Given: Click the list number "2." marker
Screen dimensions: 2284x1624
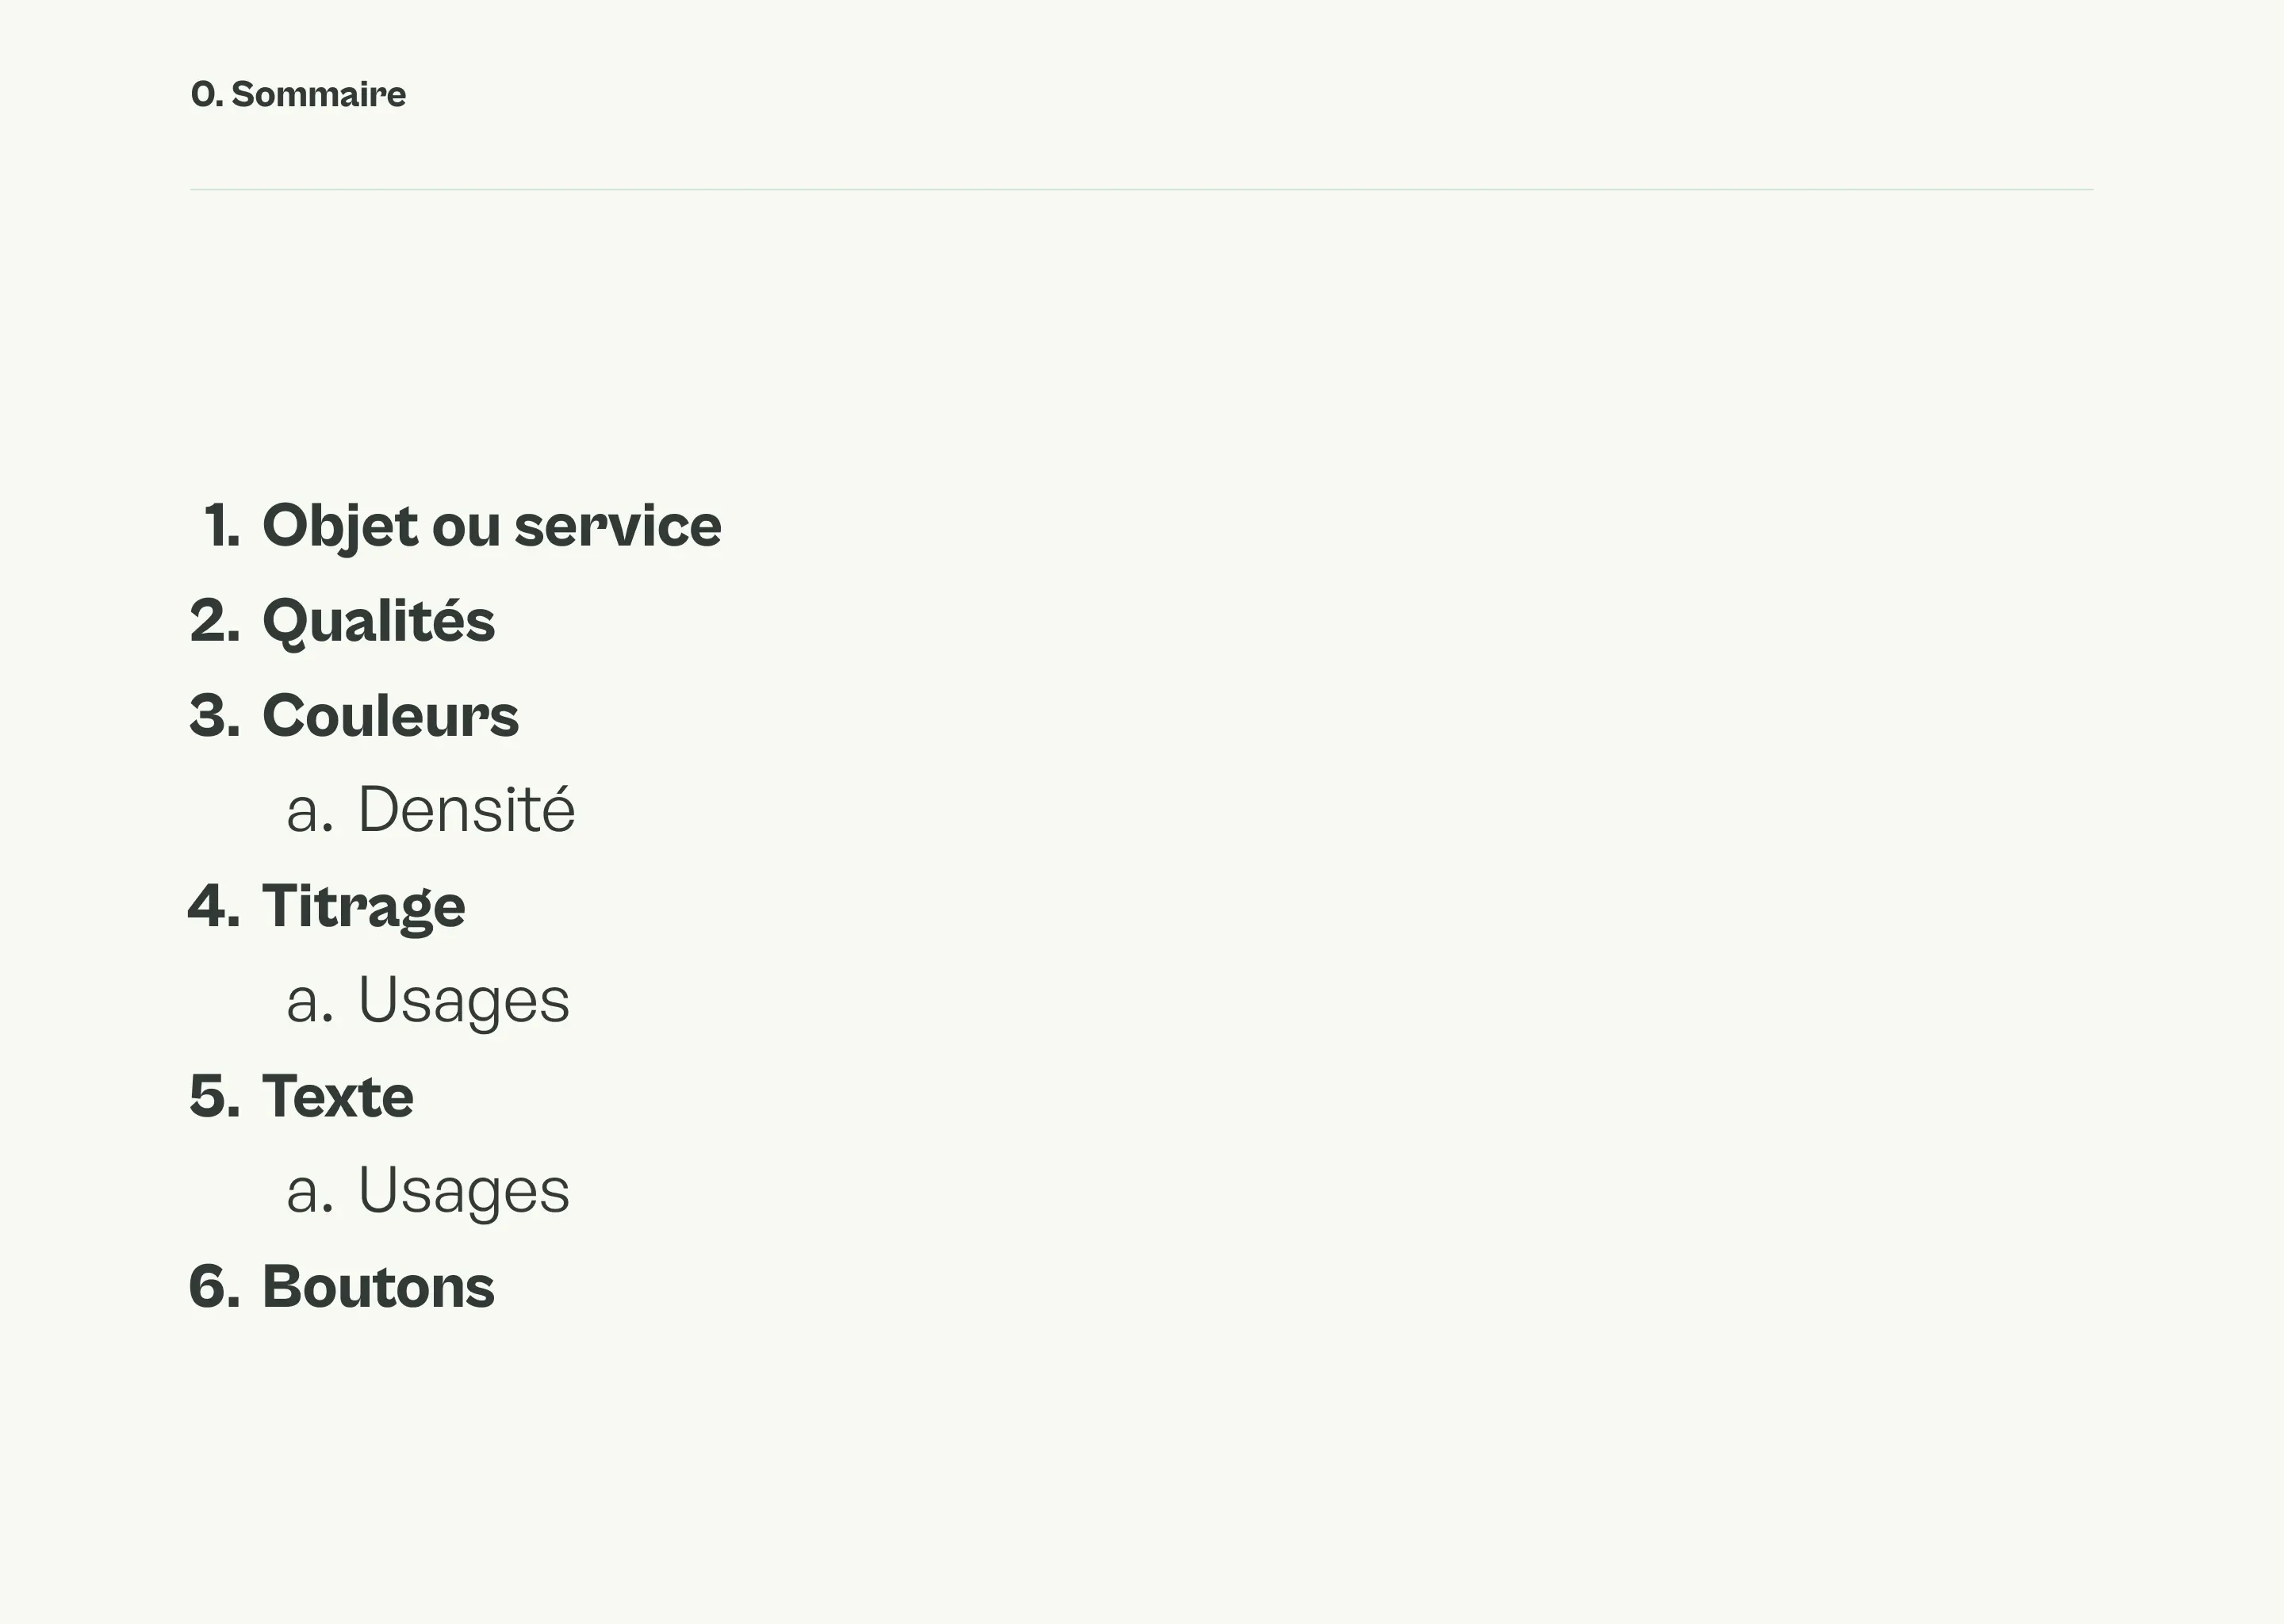Looking at the screenshot, I should tap(215, 621).
